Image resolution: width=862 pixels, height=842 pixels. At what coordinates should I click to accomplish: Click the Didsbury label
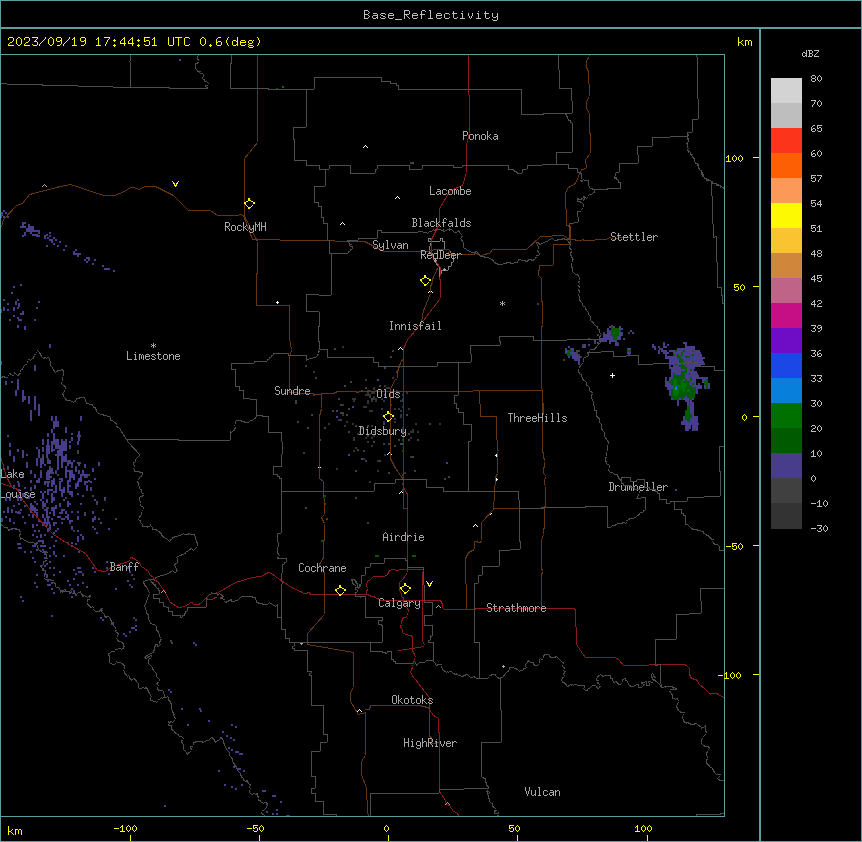pyautogui.click(x=382, y=431)
